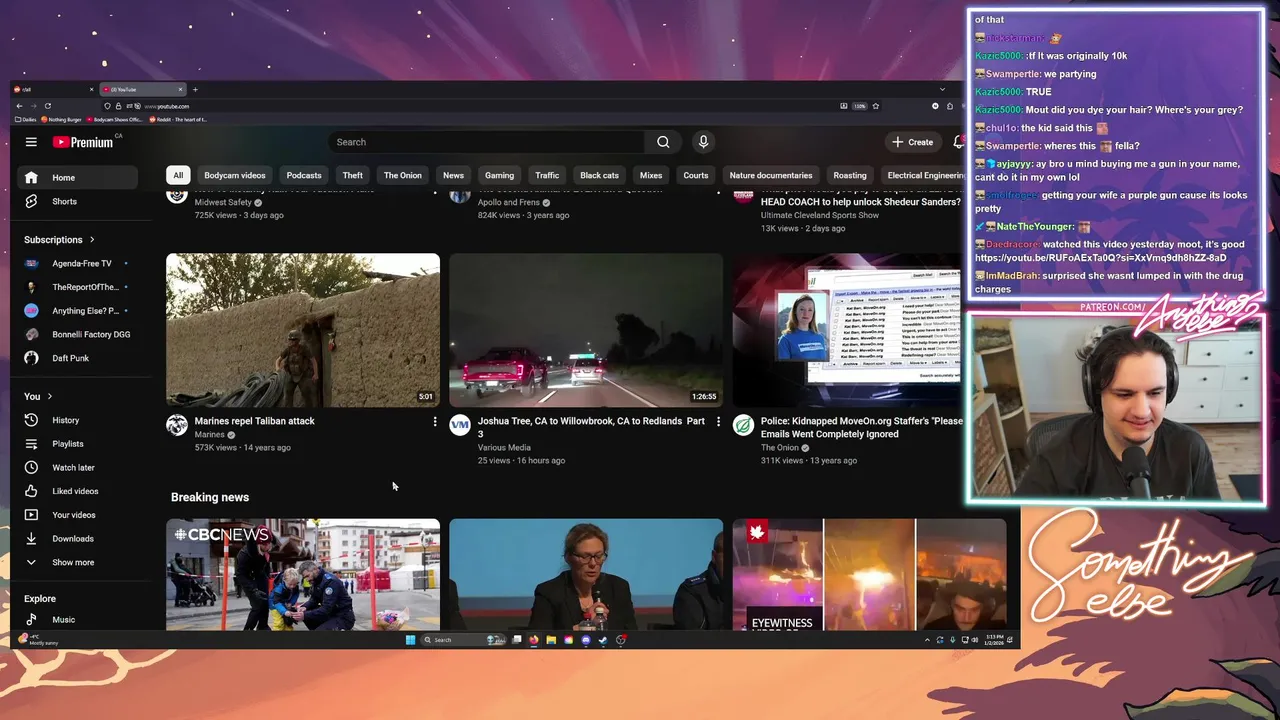Open TheReportOfThe... subscription channel
This screenshot has height=720, width=1280.
78,287
